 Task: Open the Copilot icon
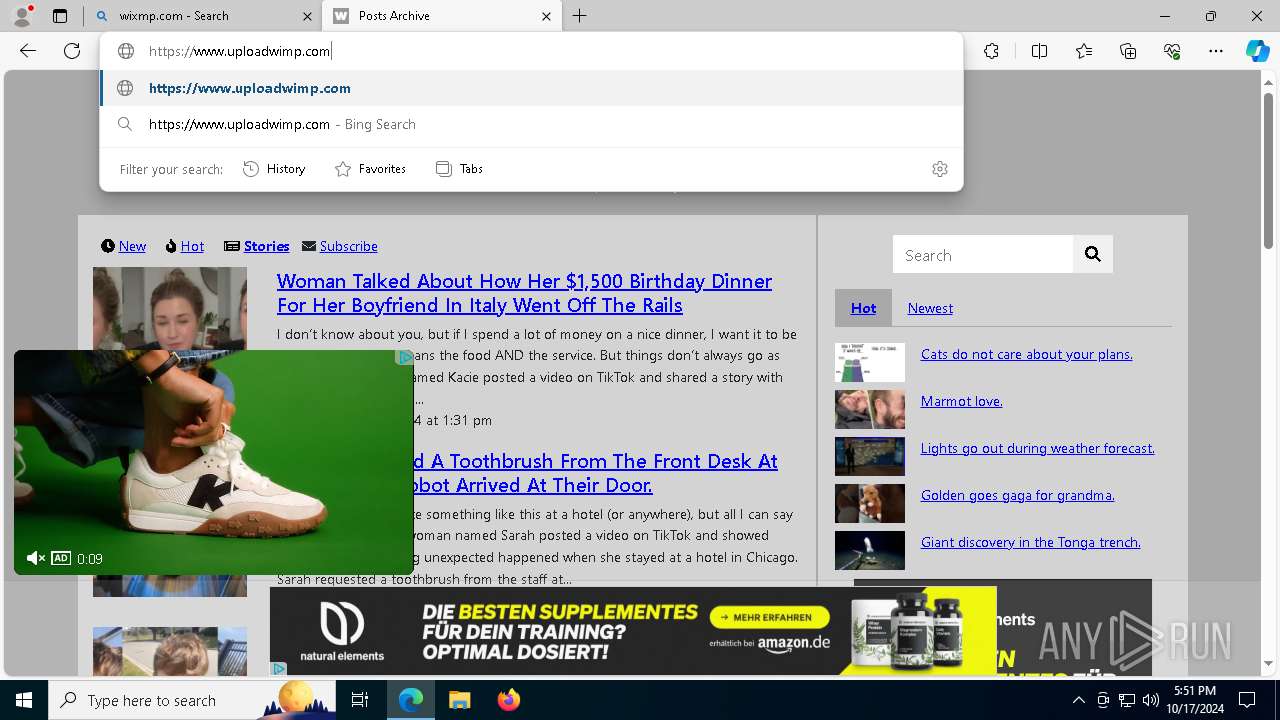[x=1257, y=51]
